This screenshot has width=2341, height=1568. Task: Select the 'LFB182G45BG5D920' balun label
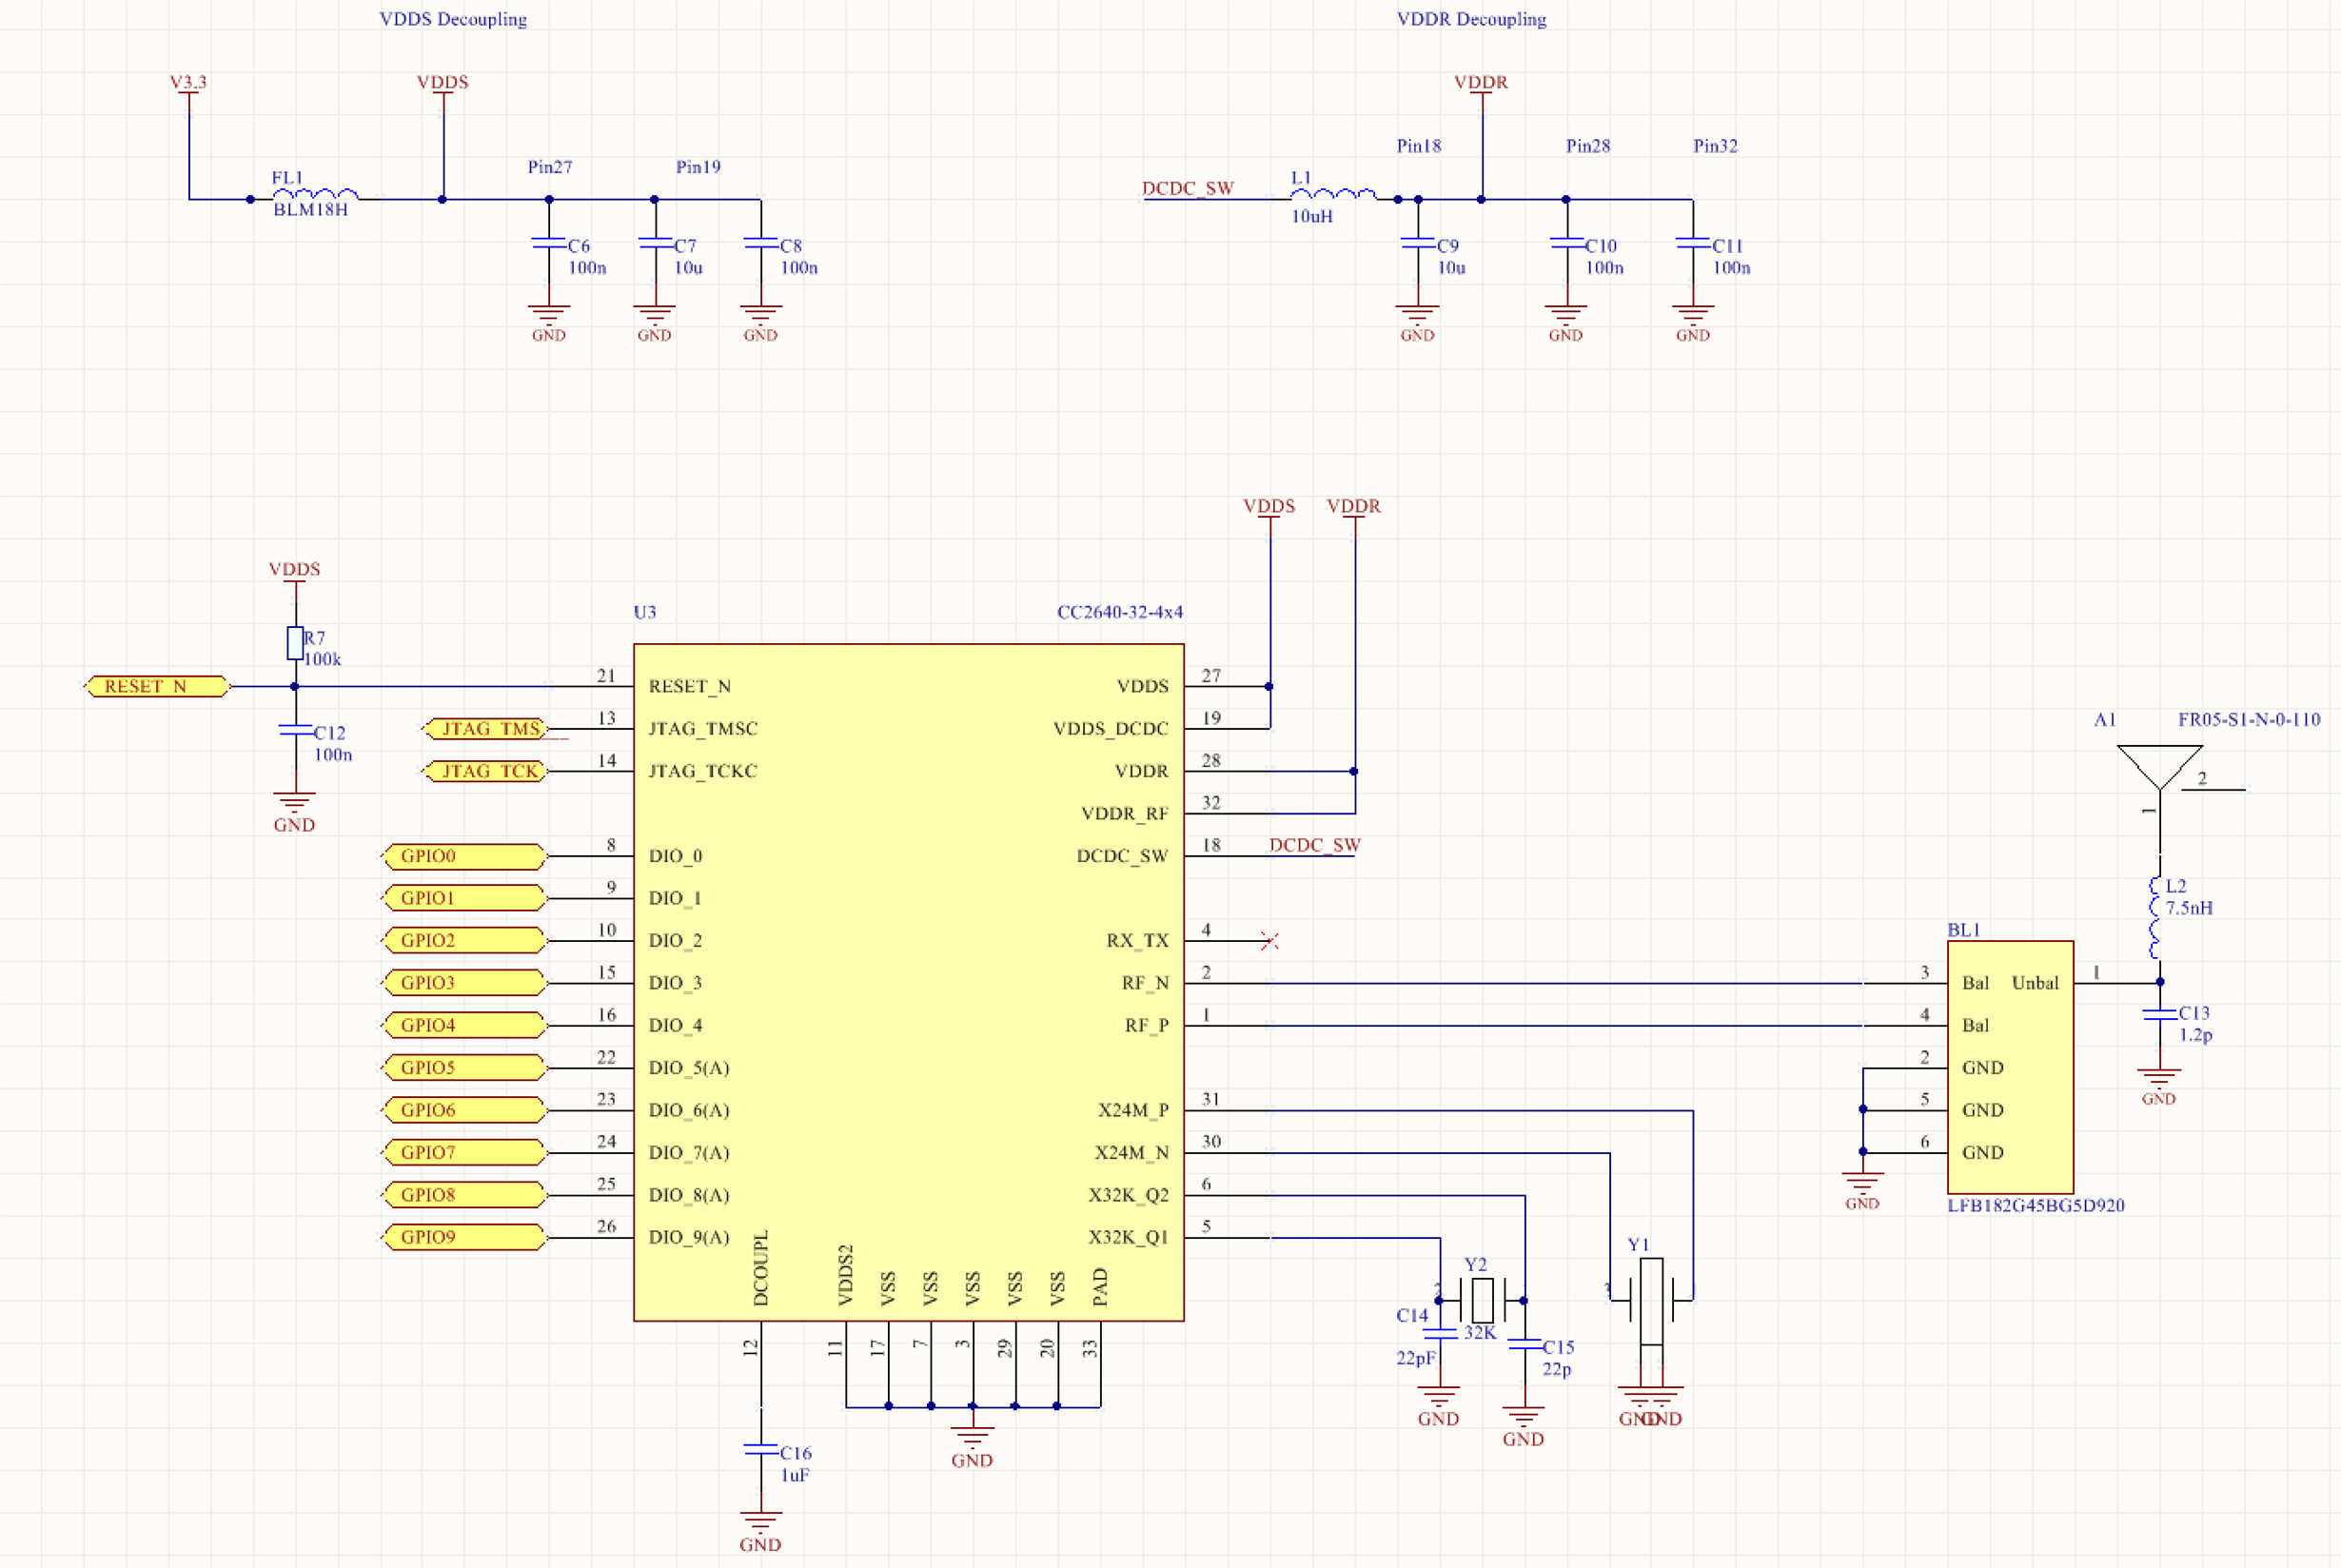point(2036,1205)
